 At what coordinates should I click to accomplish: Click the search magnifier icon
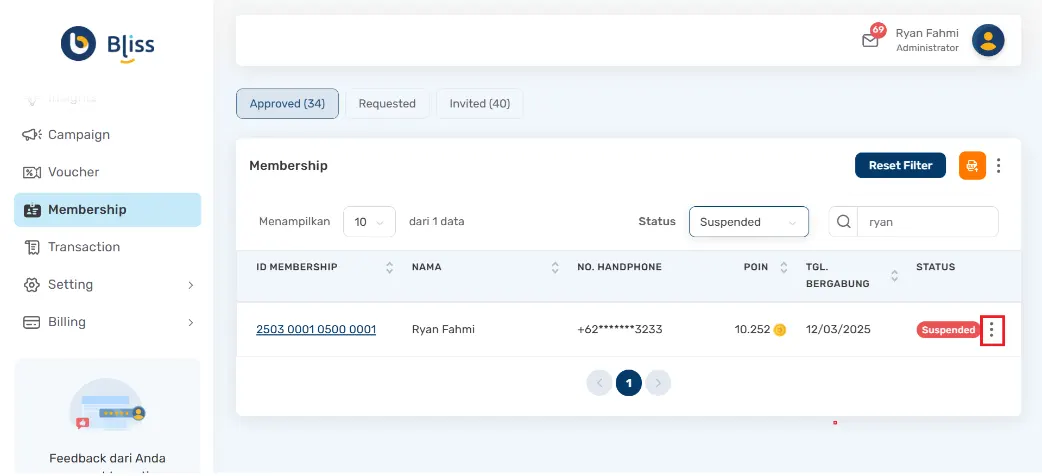pos(843,222)
